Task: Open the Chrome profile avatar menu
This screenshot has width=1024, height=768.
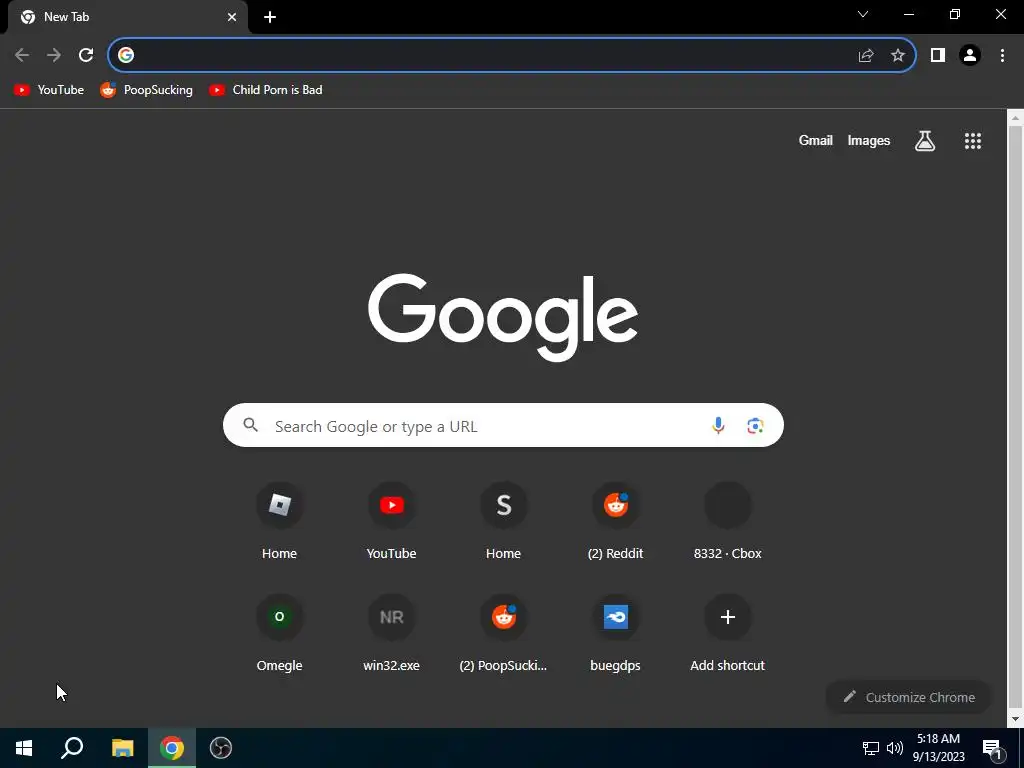Action: [x=970, y=56]
